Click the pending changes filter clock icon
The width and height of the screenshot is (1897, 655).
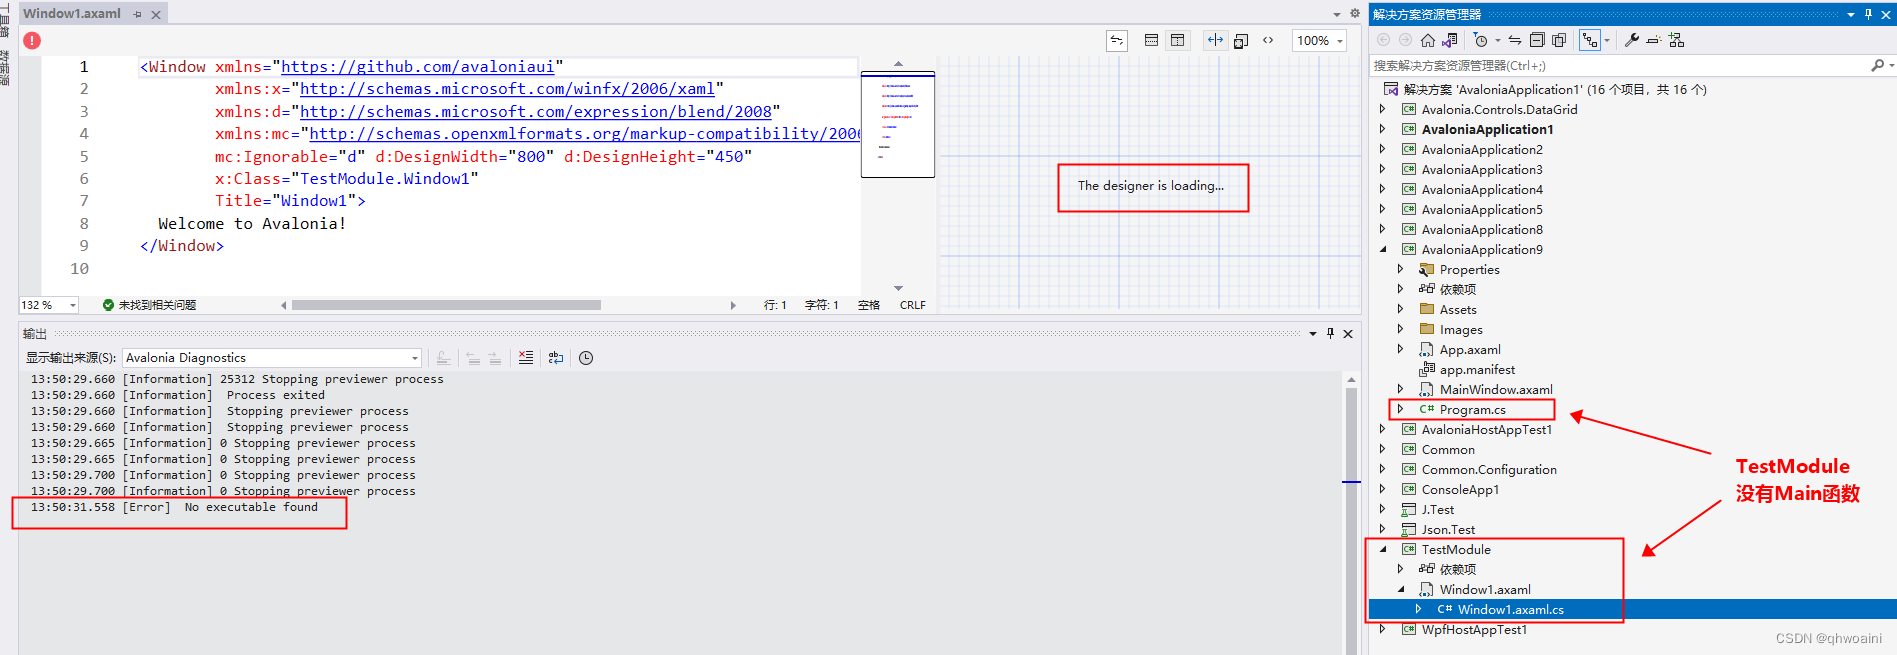(x=1481, y=40)
